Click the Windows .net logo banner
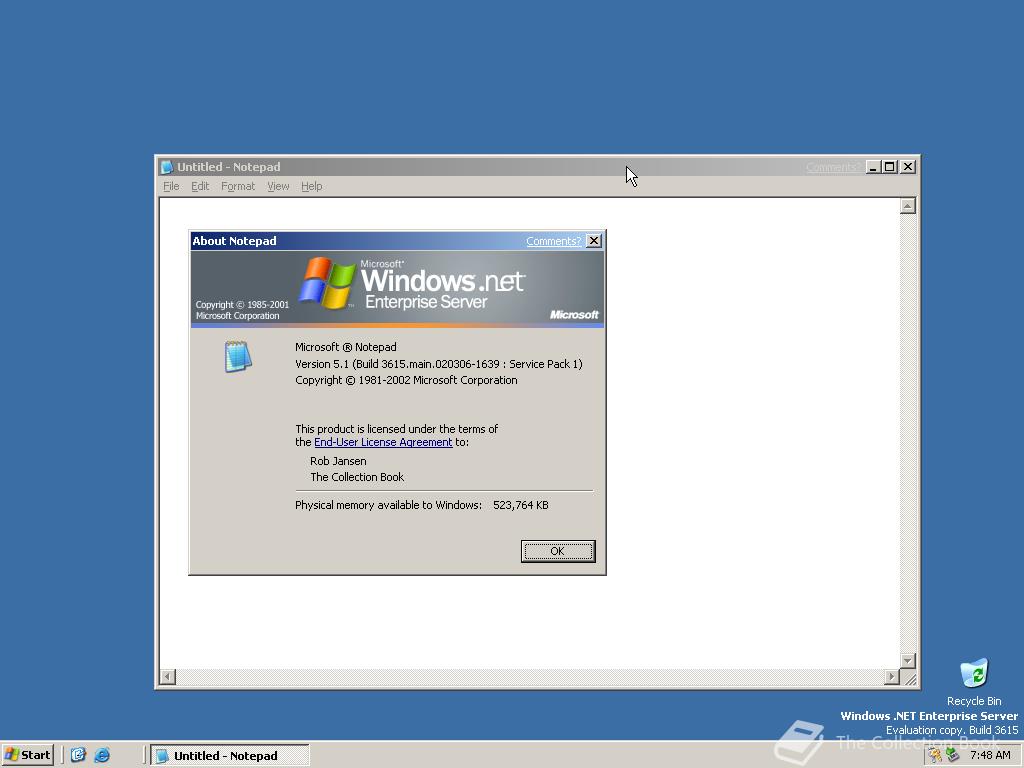The height and width of the screenshot is (768, 1024). coord(397,289)
